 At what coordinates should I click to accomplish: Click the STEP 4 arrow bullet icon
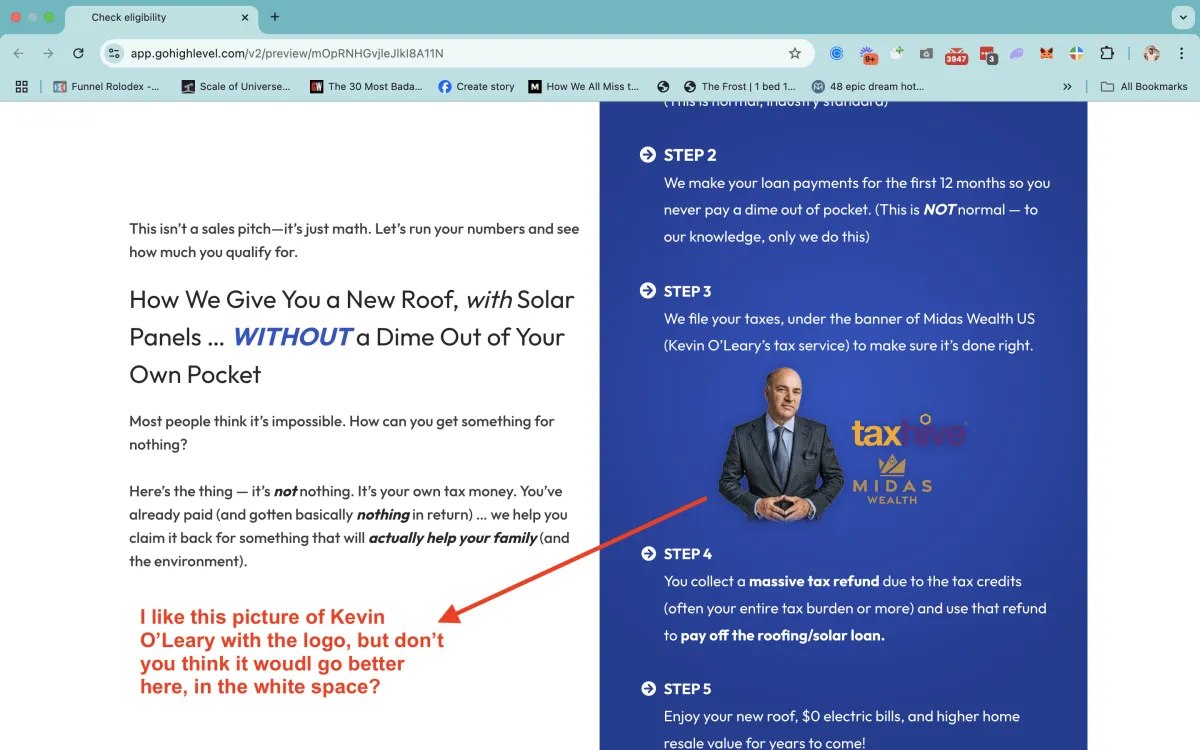coord(647,553)
